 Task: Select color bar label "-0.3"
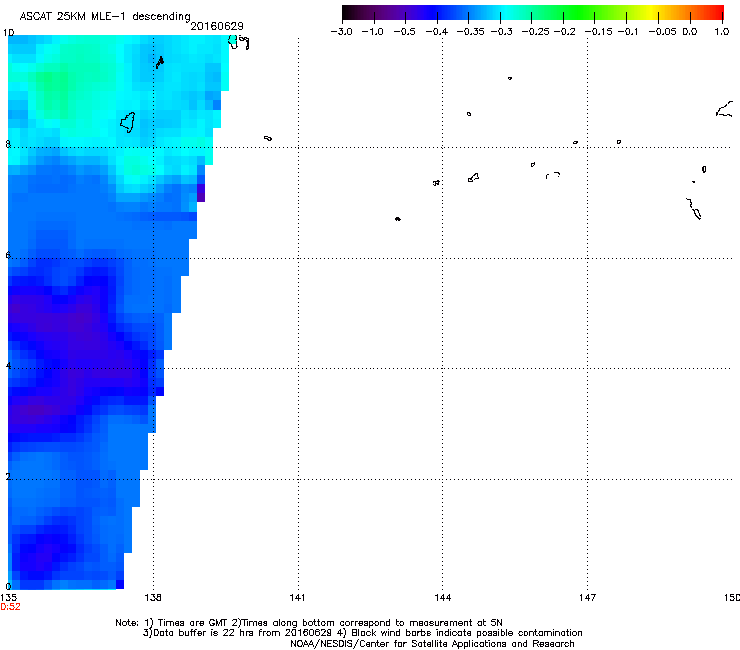tap(501, 32)
